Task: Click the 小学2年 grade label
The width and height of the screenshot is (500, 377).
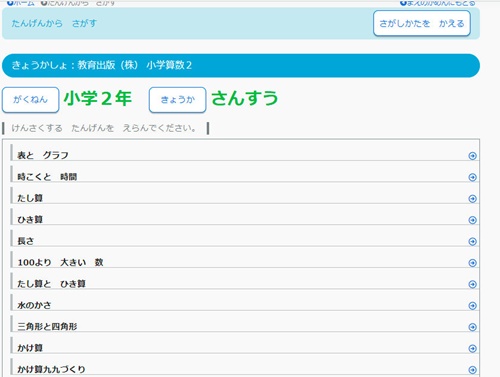Action: [x=97, y=99]
